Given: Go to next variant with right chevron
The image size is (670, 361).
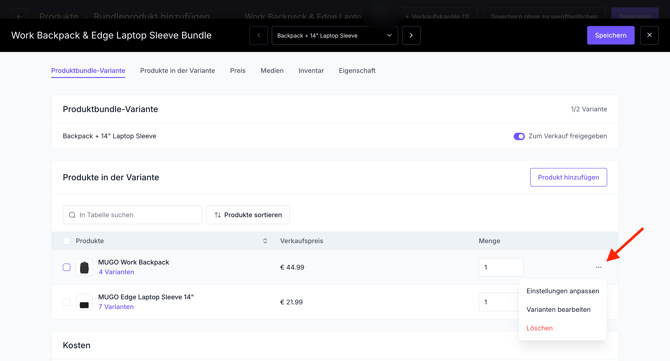Looking at the screenshot, I should pos(411,35).
